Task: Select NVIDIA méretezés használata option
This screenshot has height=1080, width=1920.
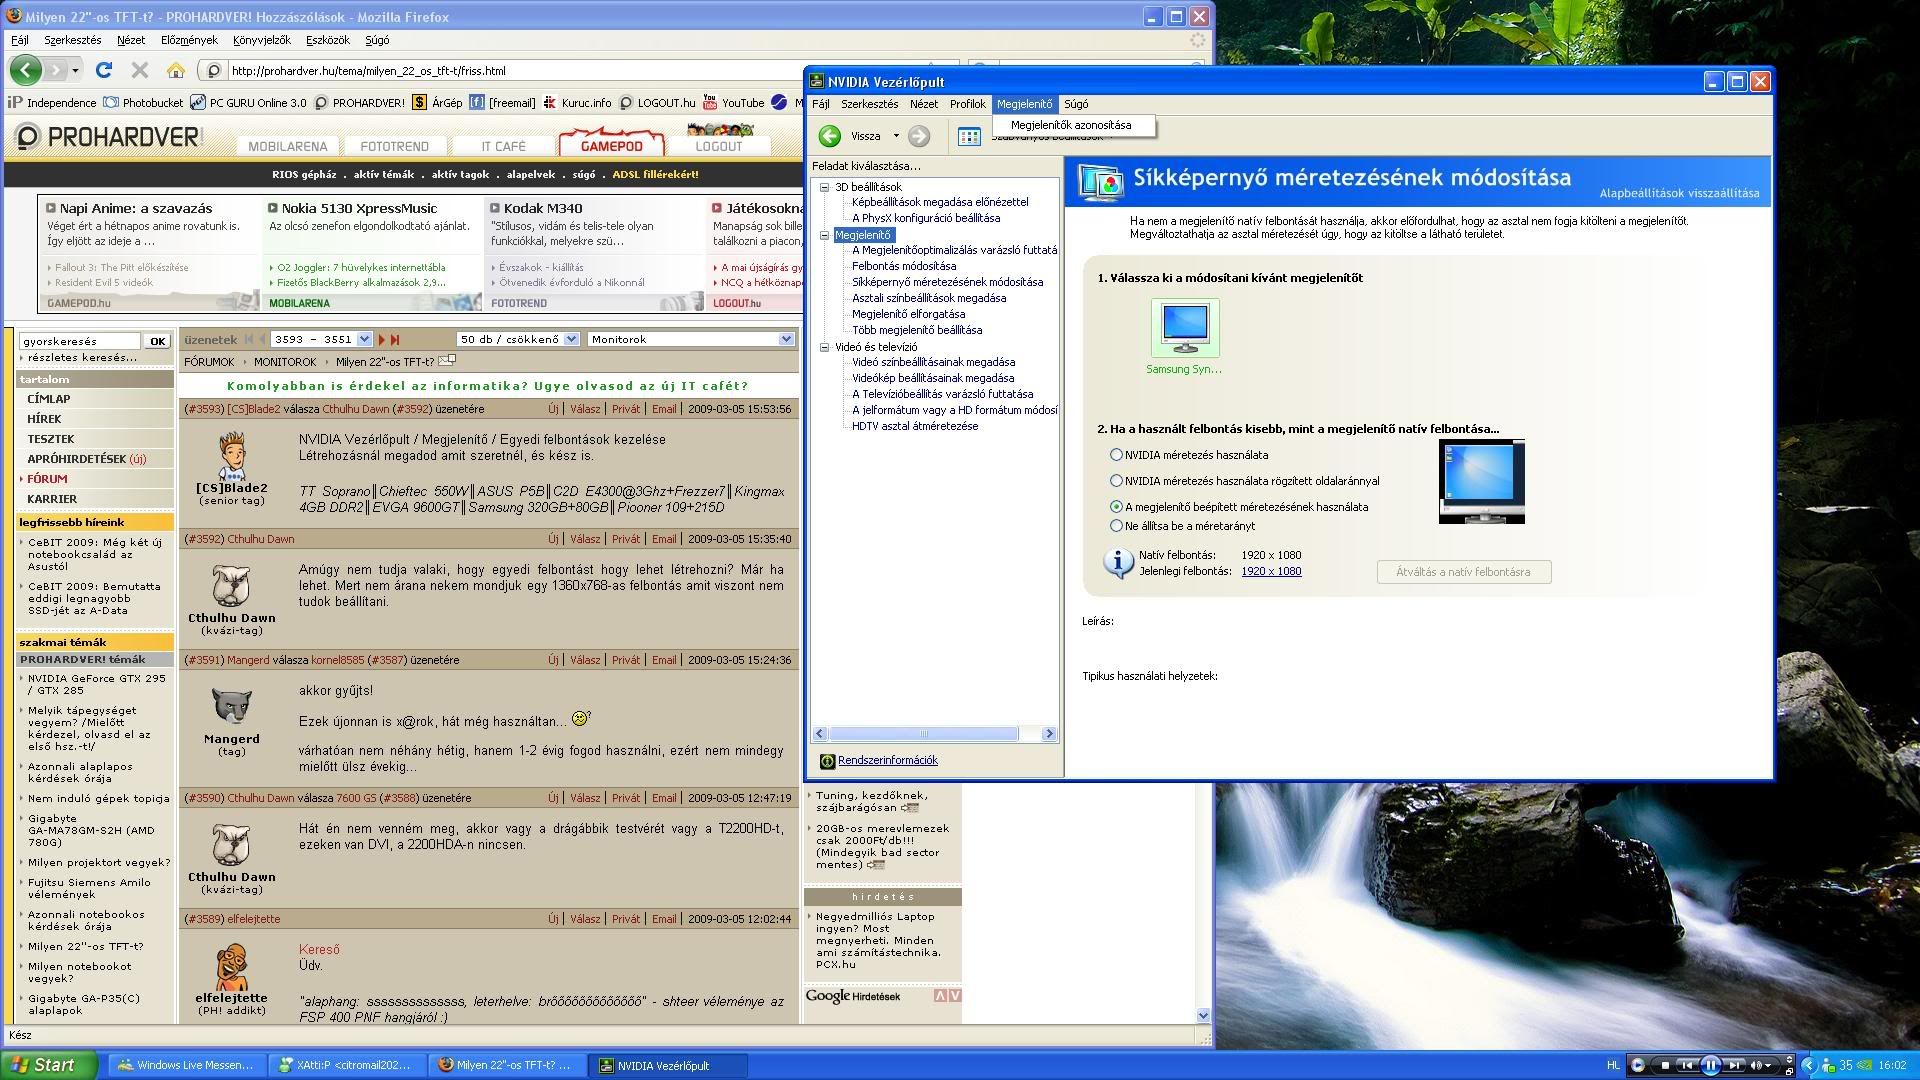Action: [1116, 455]
